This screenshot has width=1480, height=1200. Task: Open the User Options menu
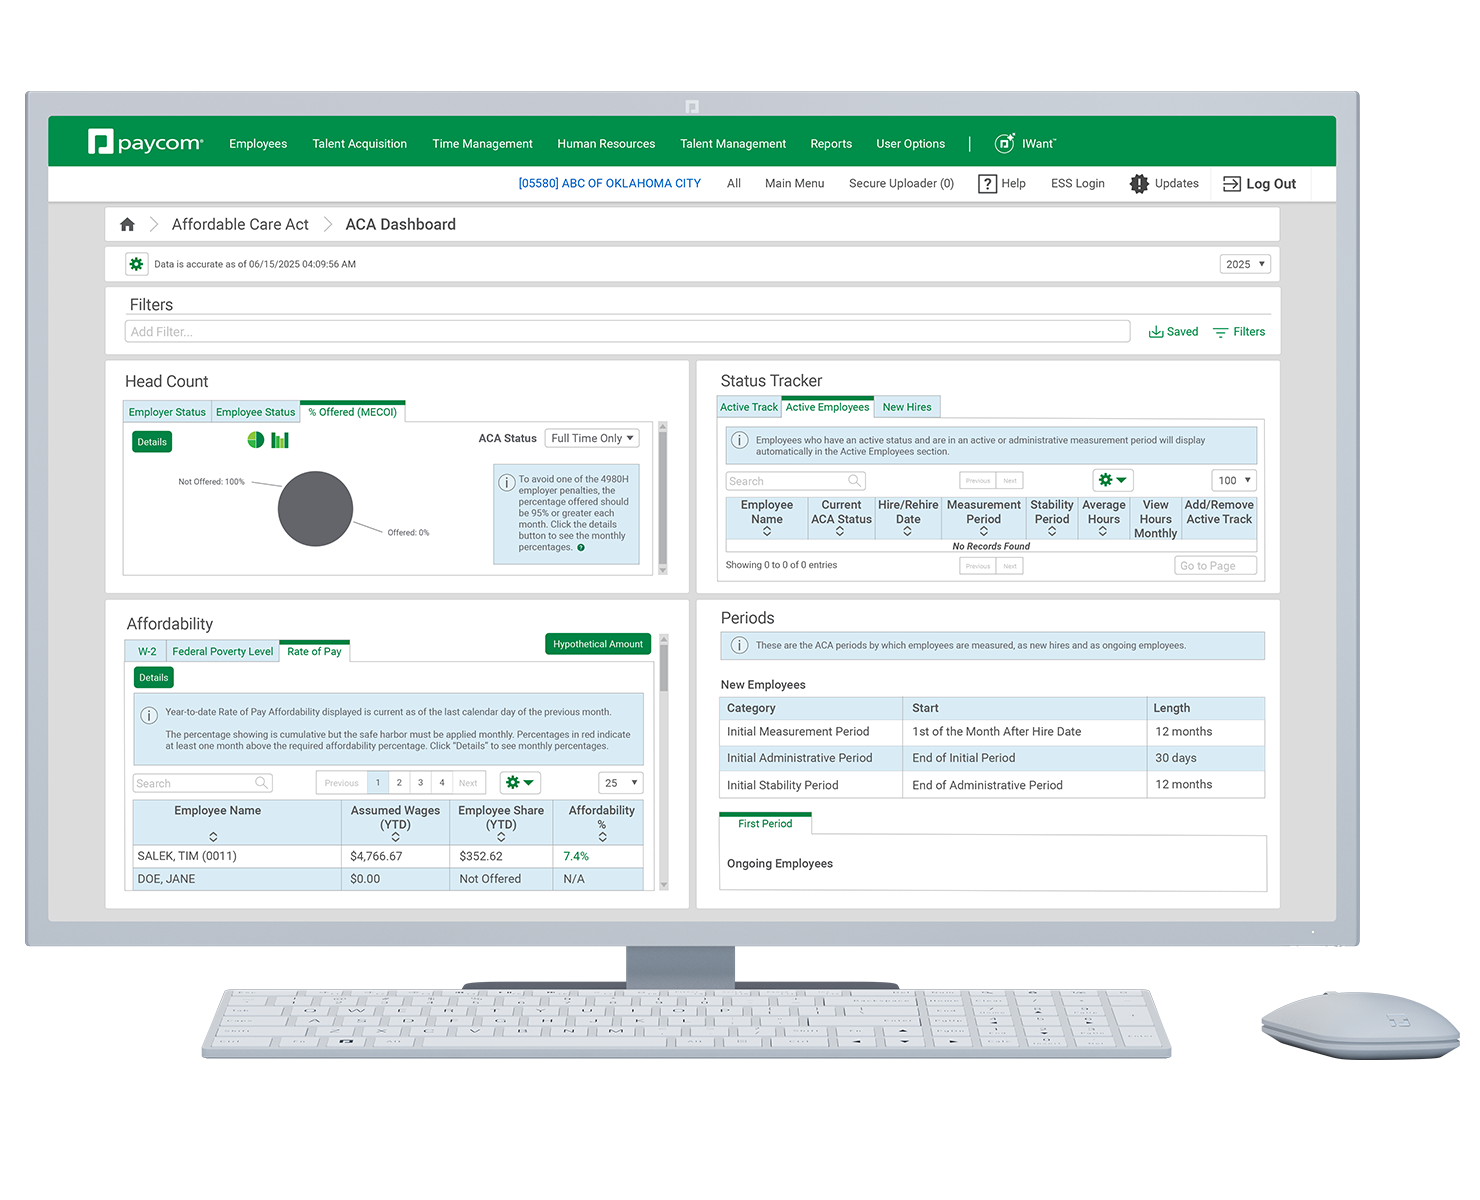click(x=910, y=144)
